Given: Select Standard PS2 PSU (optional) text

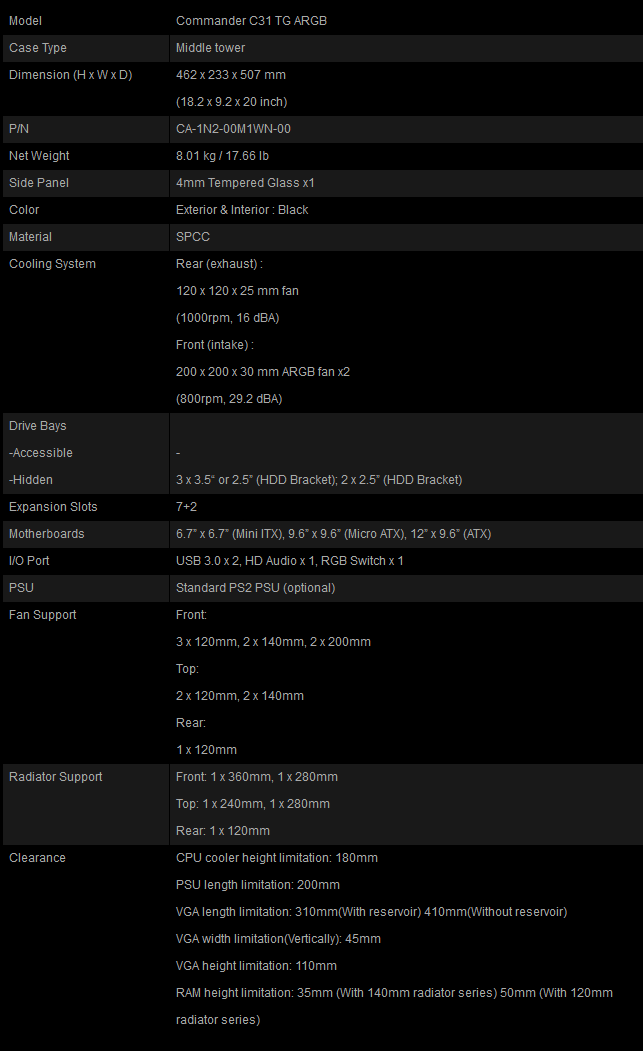Looking at the screenshot, I should (255, 588).
